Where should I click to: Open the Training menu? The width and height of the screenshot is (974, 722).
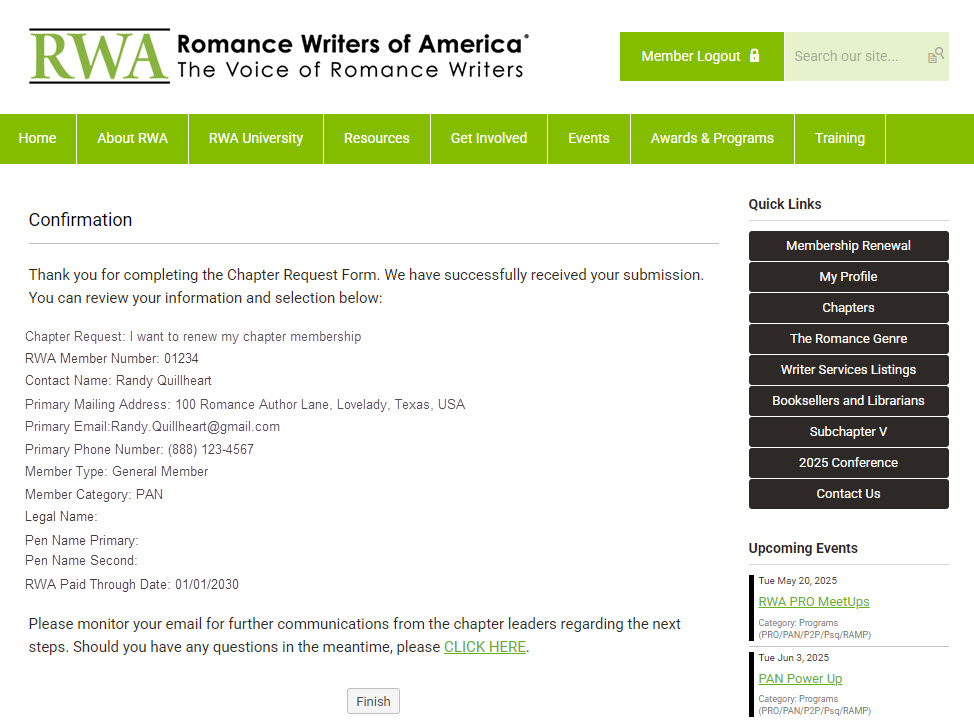pos(840,139)
